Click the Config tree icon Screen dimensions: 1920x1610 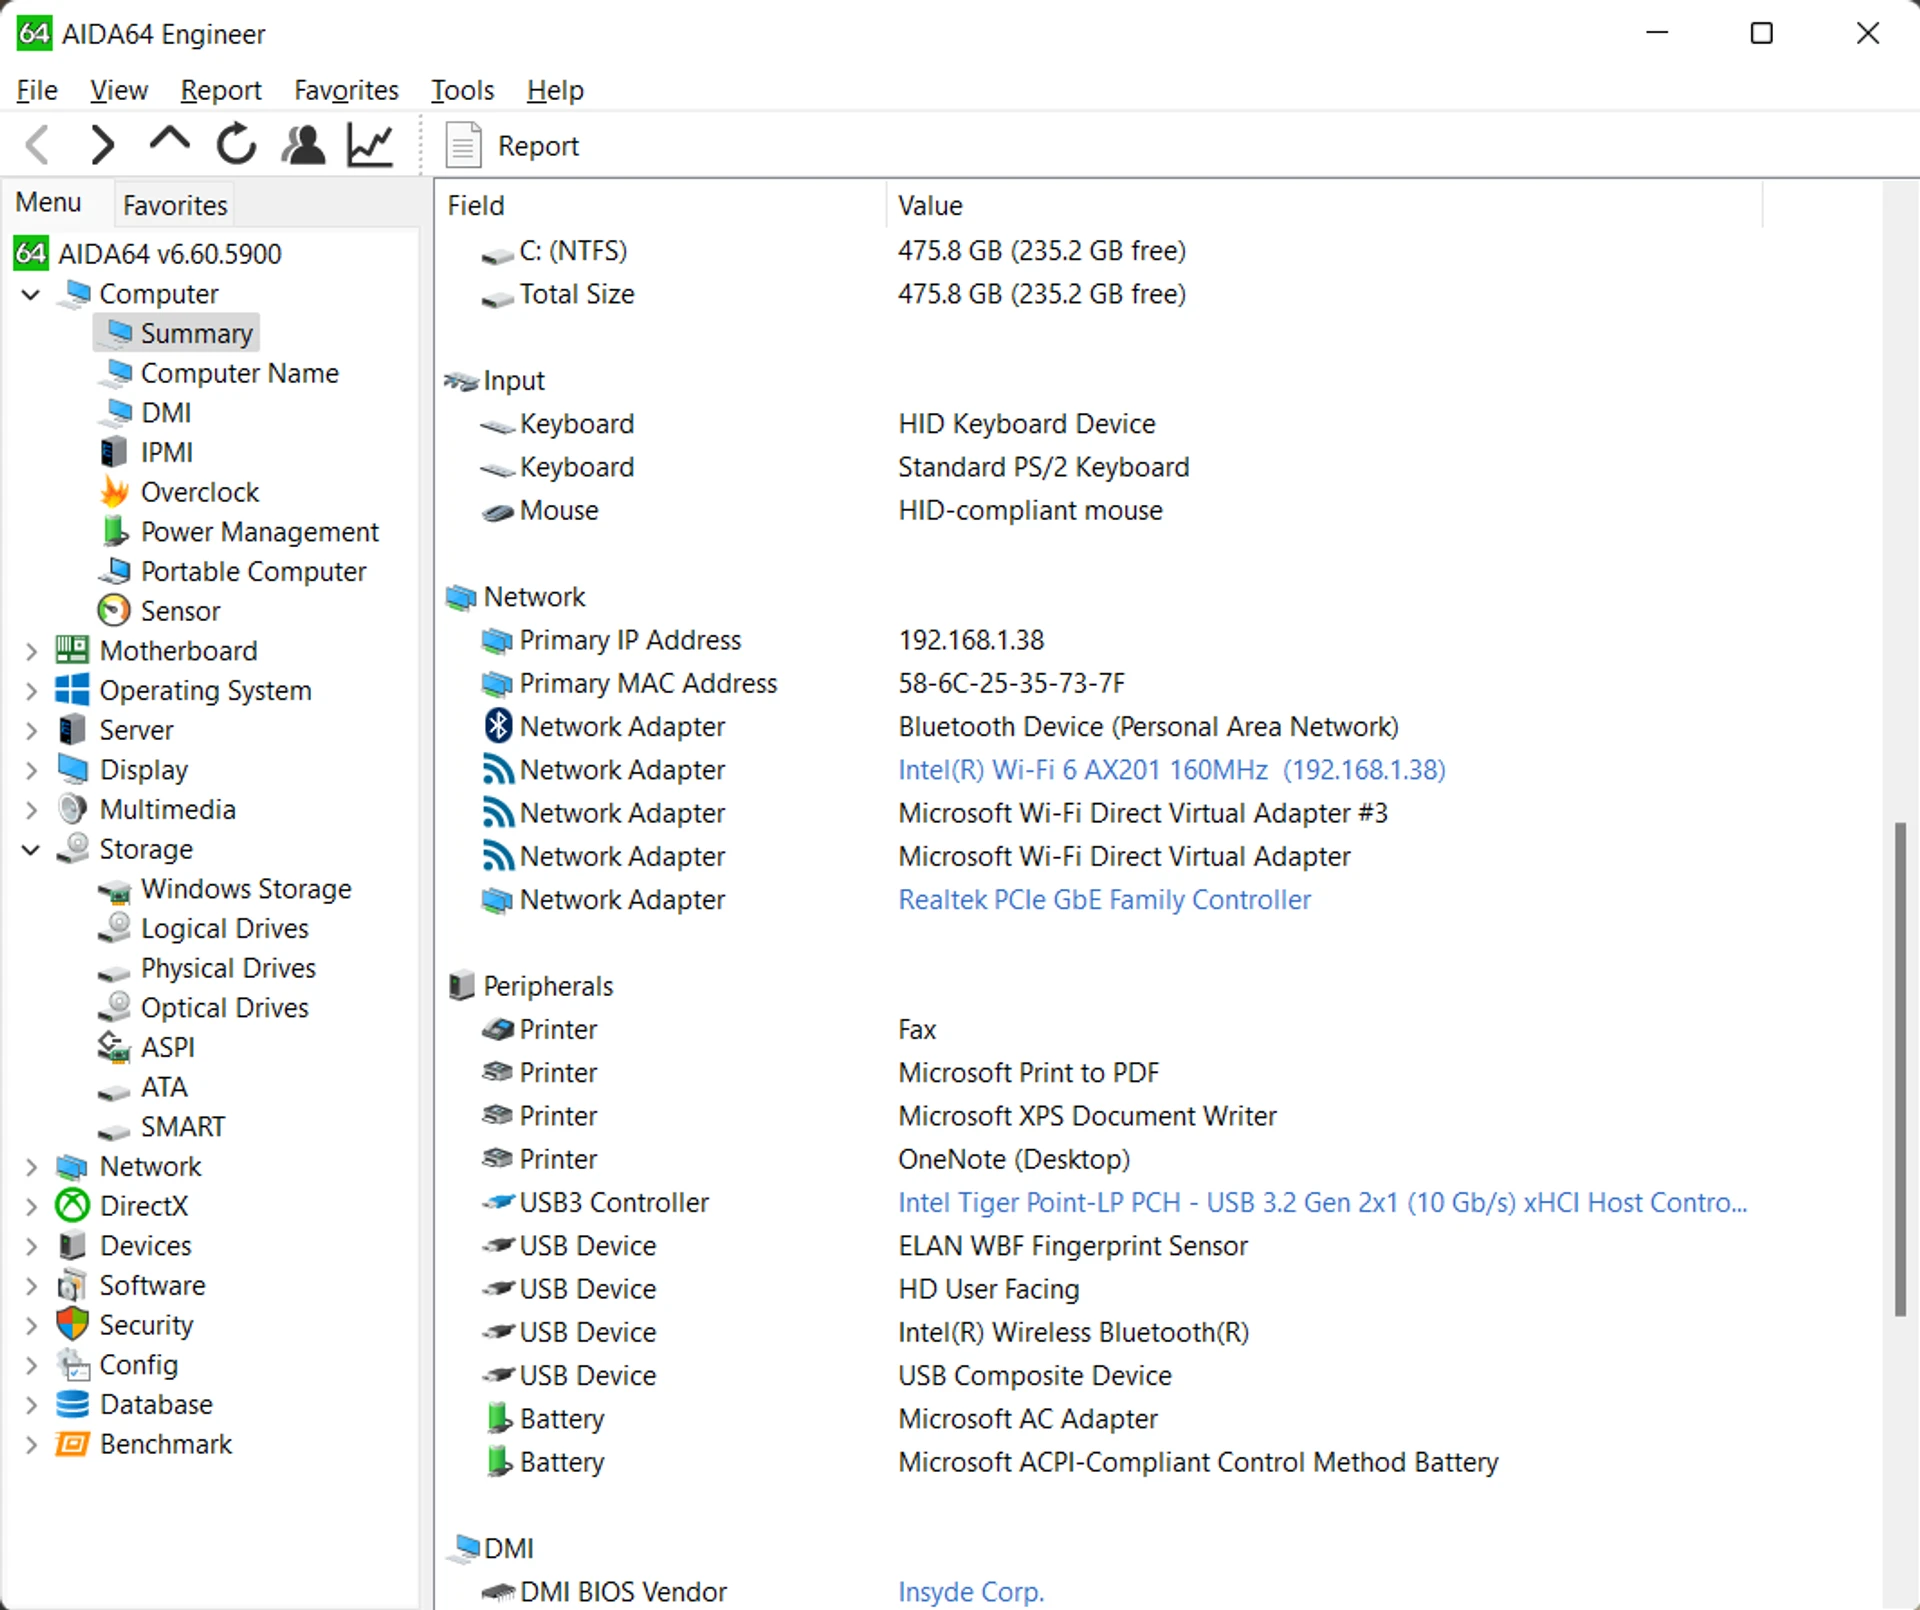point(72,1364)
